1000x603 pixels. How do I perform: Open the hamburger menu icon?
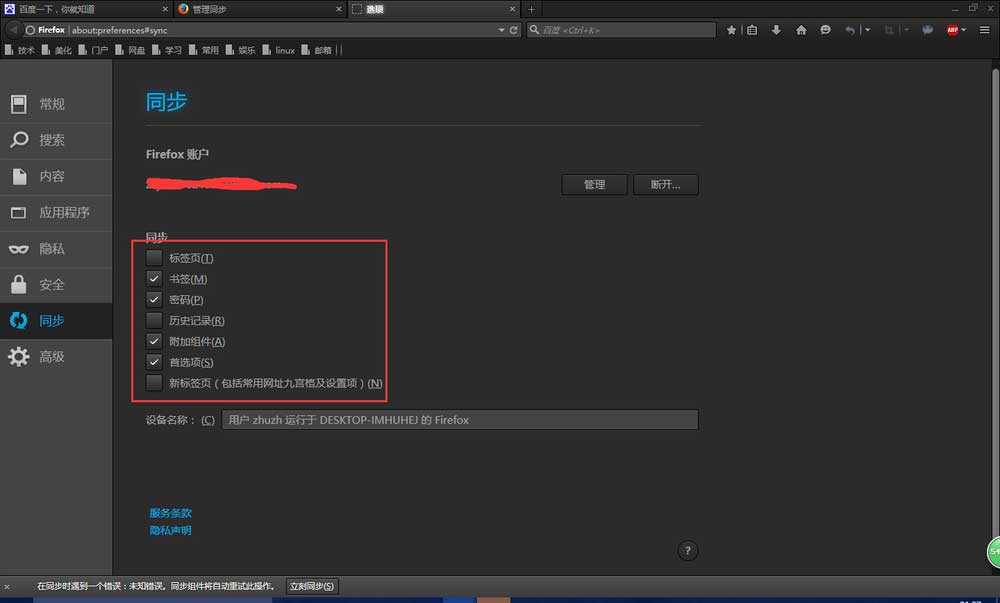pyautogui.click(x=984, y=30)
